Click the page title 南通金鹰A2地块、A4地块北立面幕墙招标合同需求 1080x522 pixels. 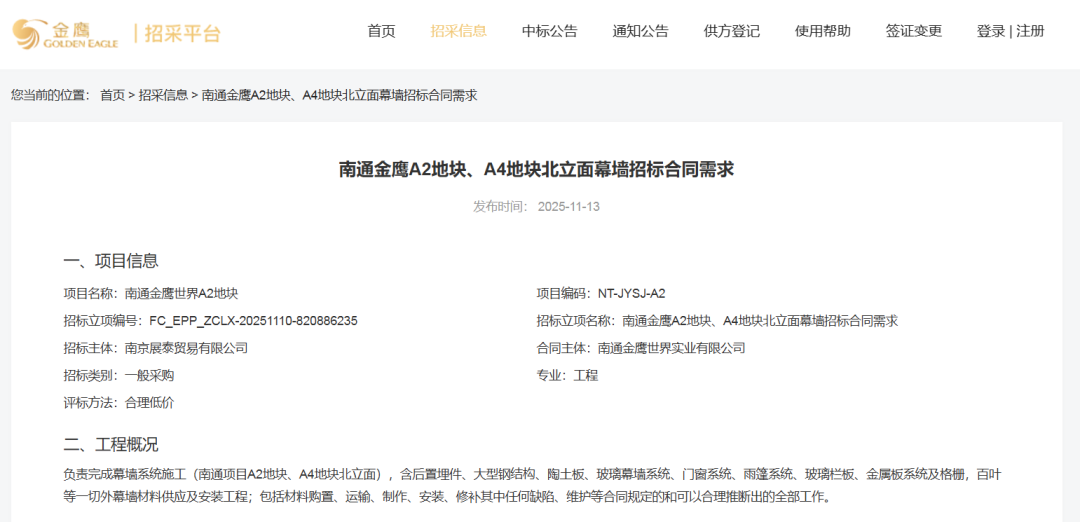[x=537, y=170]
